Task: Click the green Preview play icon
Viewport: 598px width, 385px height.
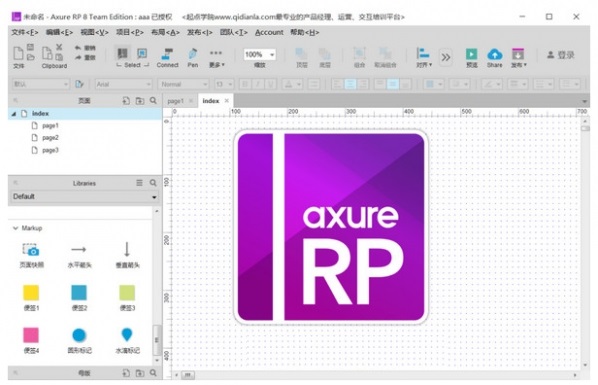Action: 471,55
